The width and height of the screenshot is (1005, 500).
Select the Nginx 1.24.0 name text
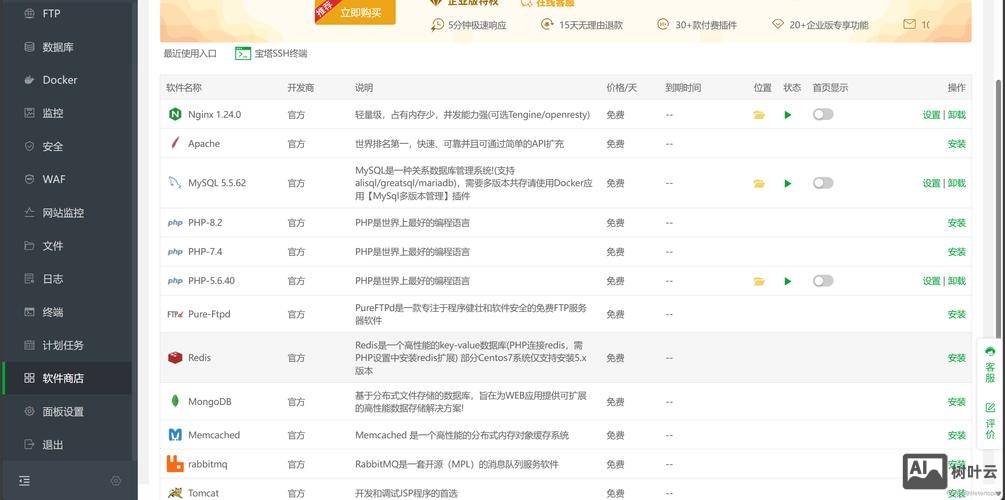coord(215,115)
